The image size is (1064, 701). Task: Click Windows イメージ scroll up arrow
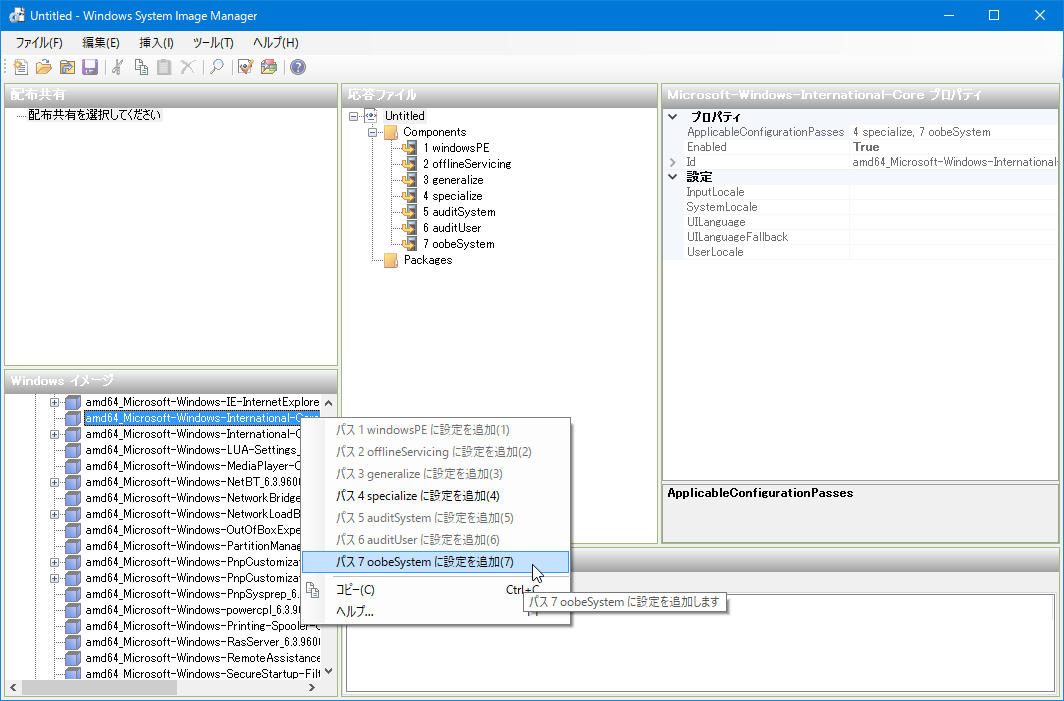328,402
